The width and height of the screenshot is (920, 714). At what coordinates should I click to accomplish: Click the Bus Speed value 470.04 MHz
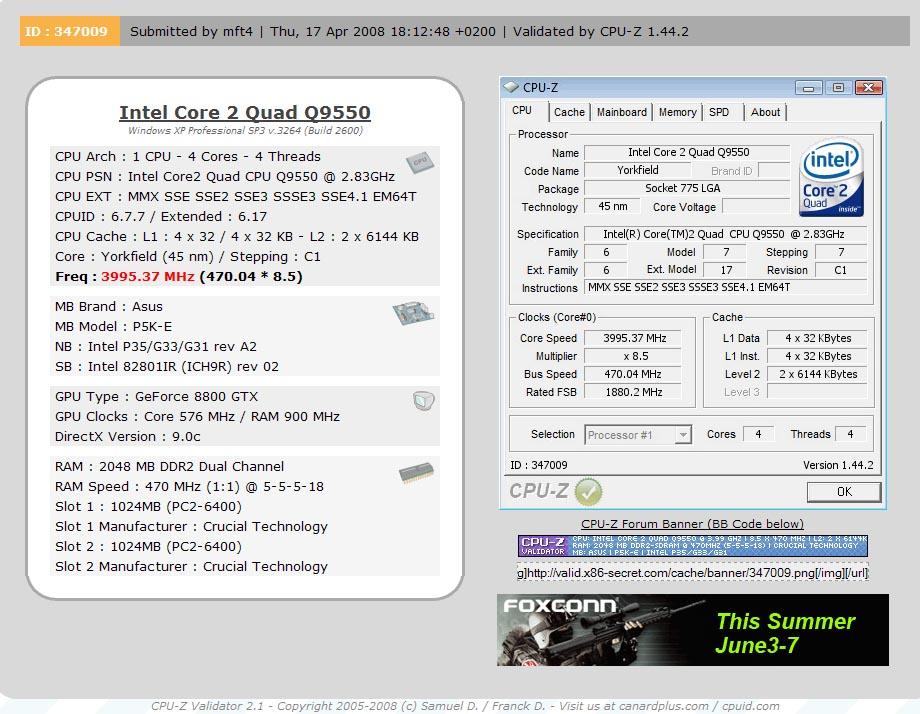coord(634,374)
